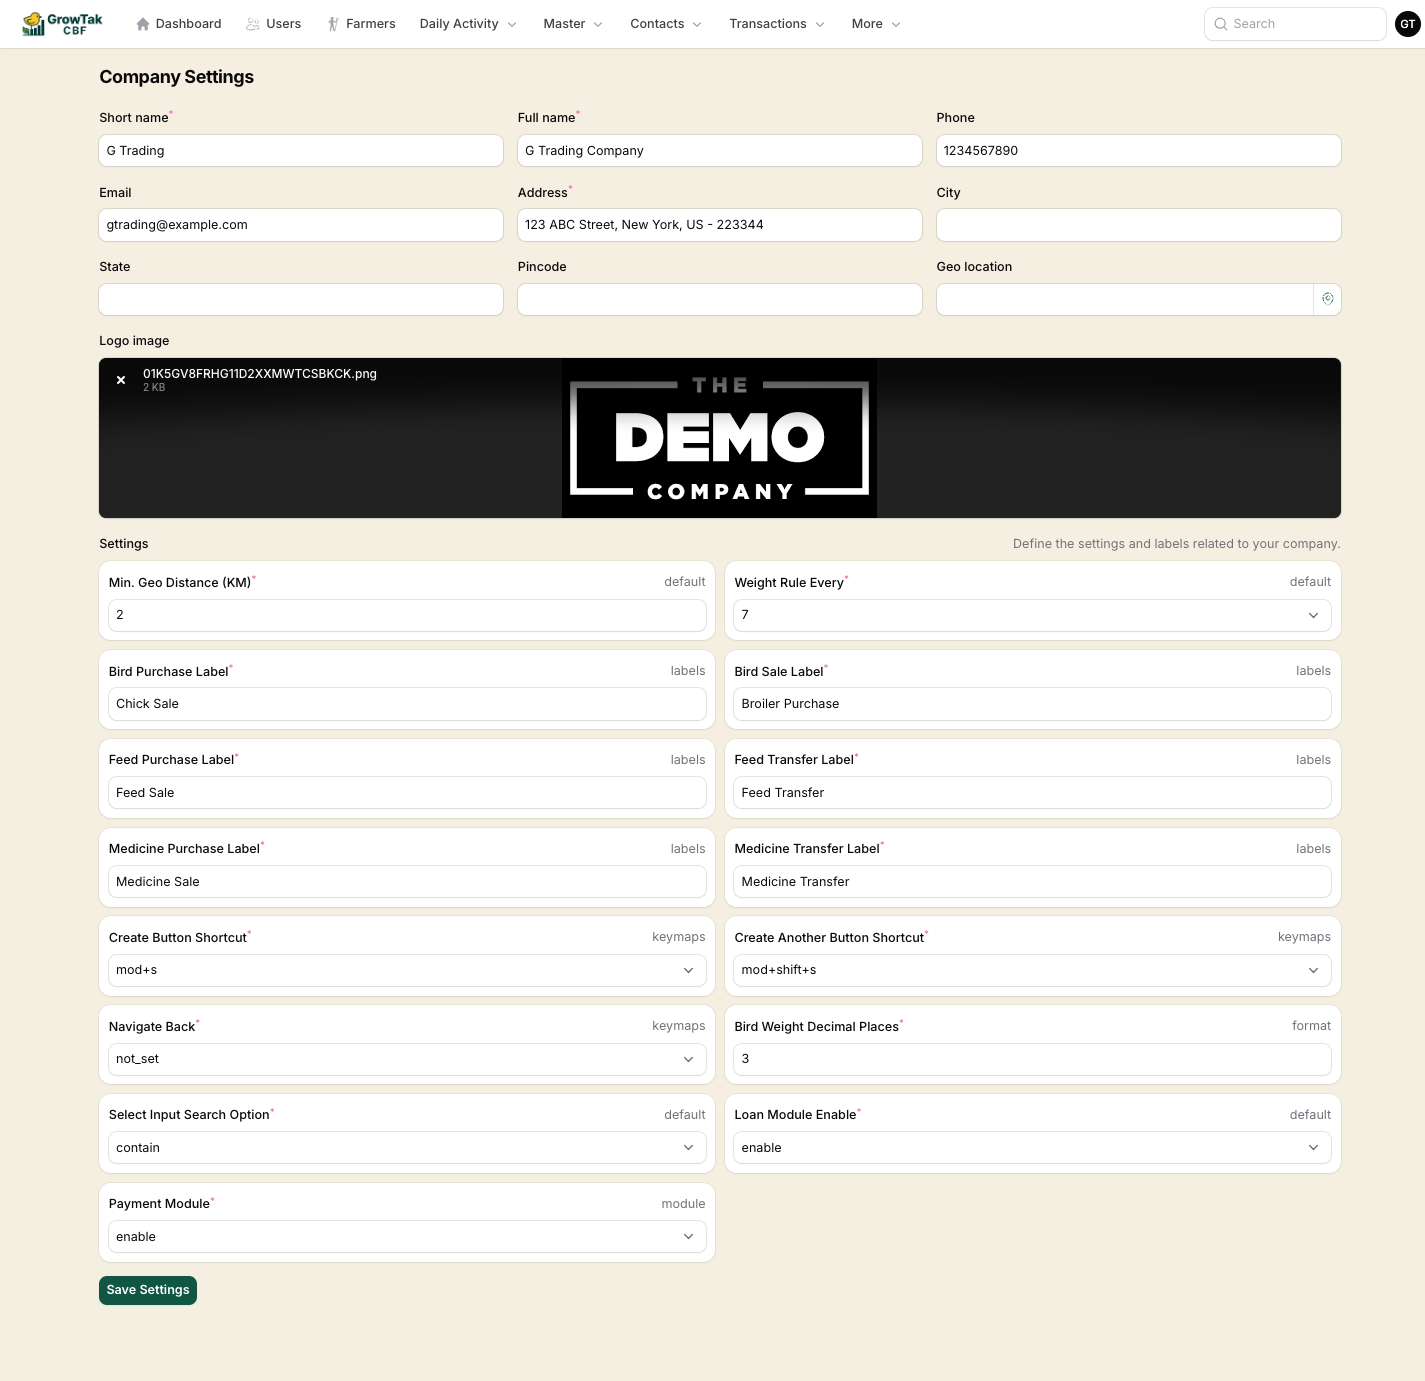The width and height of the screenshot is (1425, 1381).
Task: Open the Farmers page link
Action: click(x=361, y=24)
